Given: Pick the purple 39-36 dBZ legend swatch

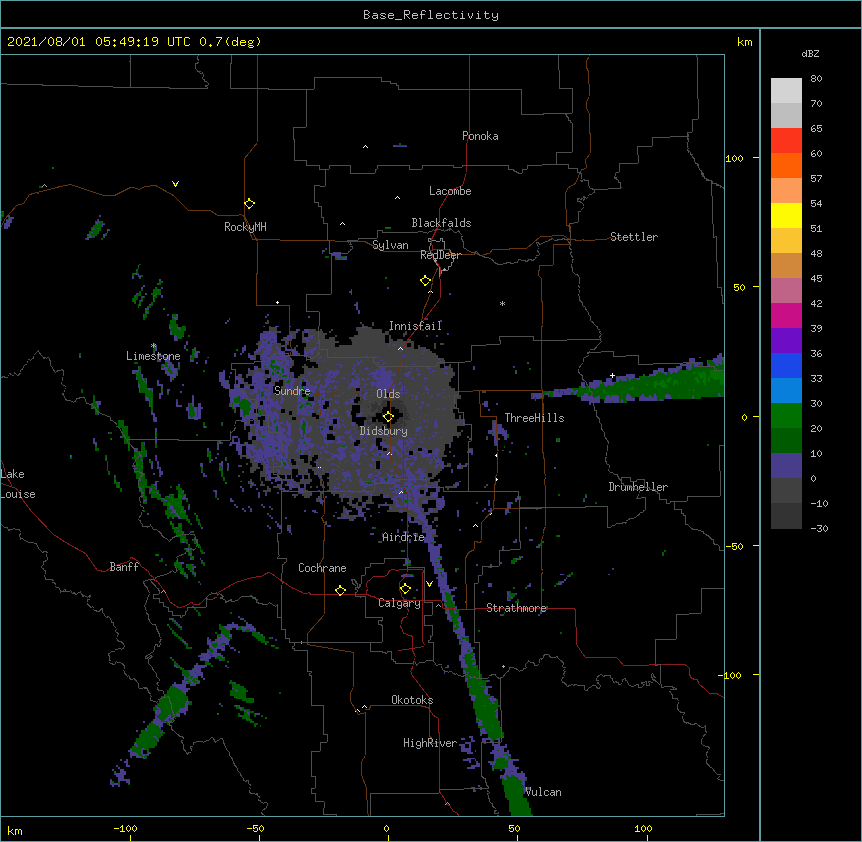Looking at the screenshot, I should click(786, 341).
